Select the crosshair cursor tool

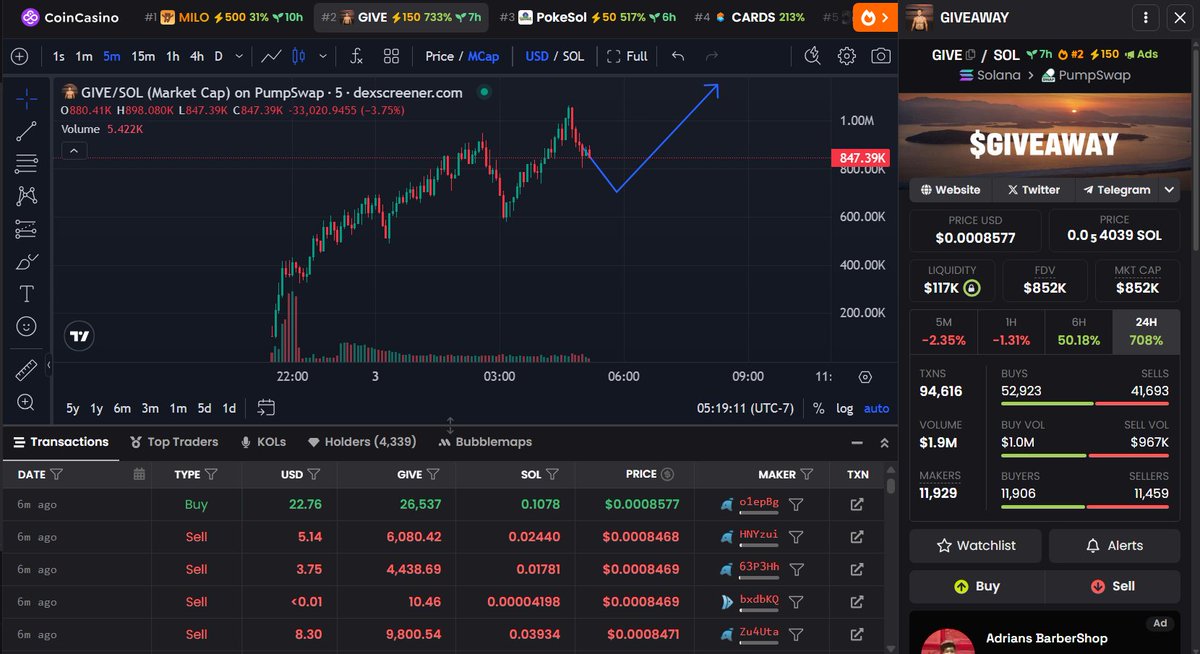(26, 97)
